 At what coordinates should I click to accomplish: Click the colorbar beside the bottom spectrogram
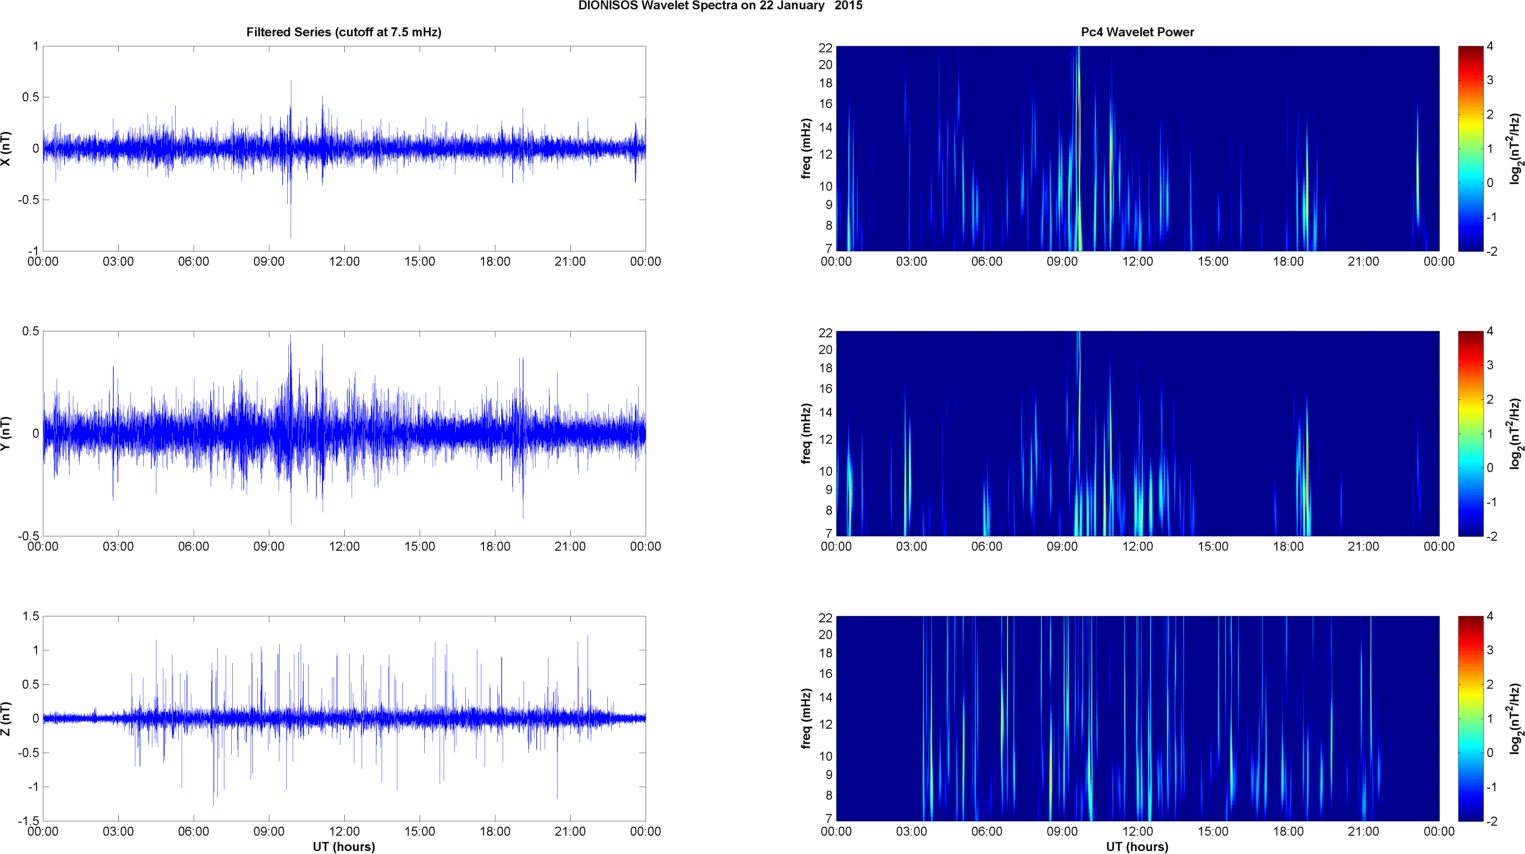(1470, 718)
